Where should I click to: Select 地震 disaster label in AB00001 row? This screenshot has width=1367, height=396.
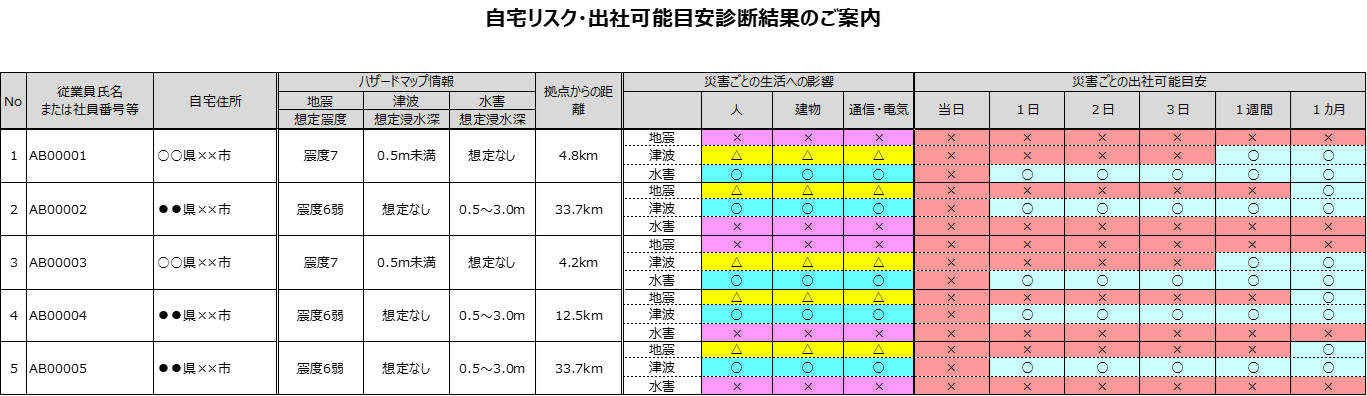pos(662,137)
